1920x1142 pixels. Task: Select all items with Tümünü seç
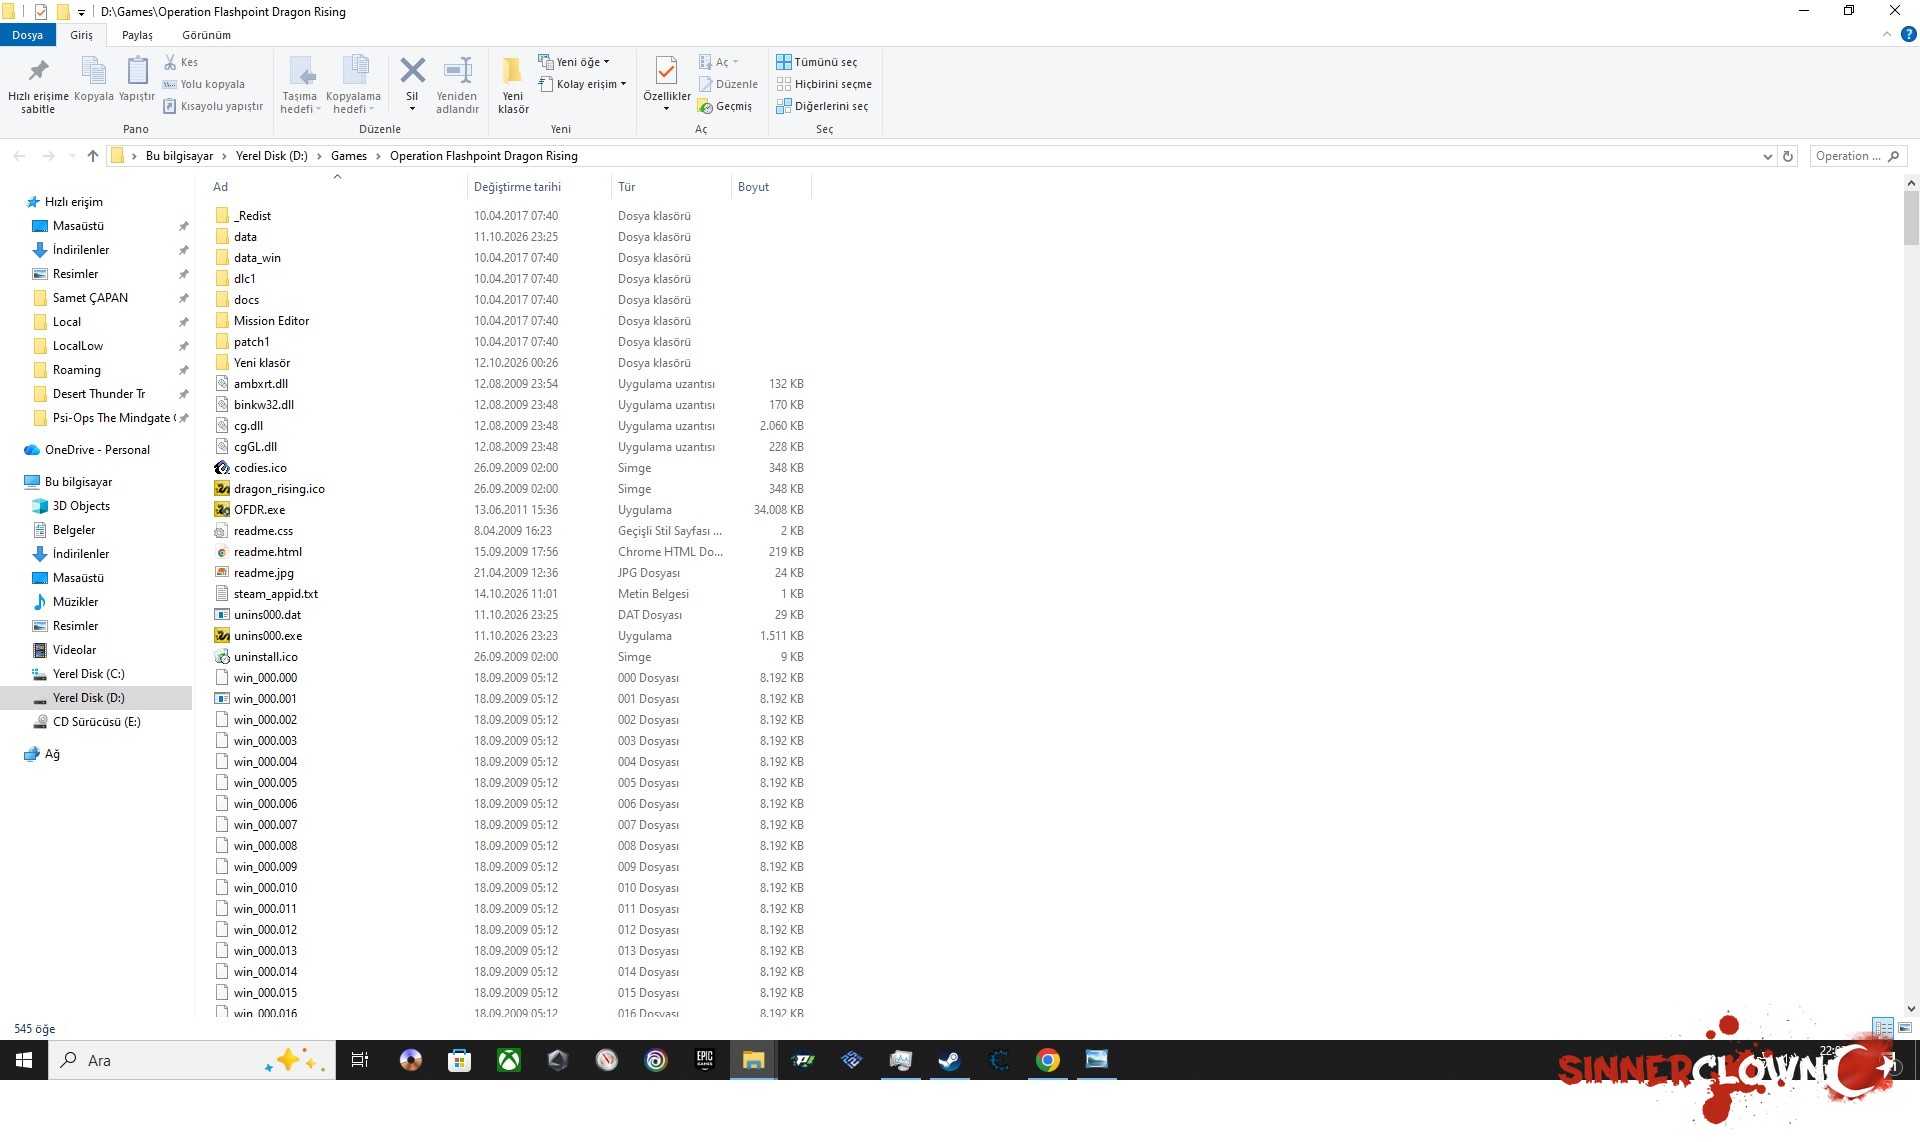coord(817,62)
